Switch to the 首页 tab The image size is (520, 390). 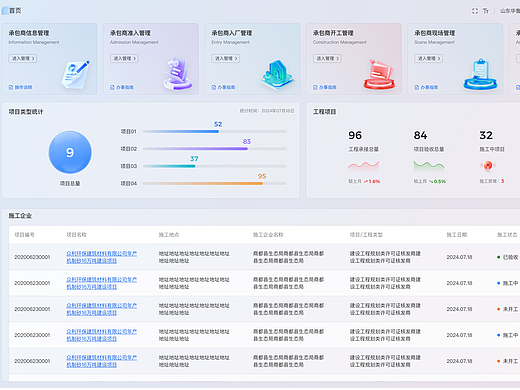[15, 11]
